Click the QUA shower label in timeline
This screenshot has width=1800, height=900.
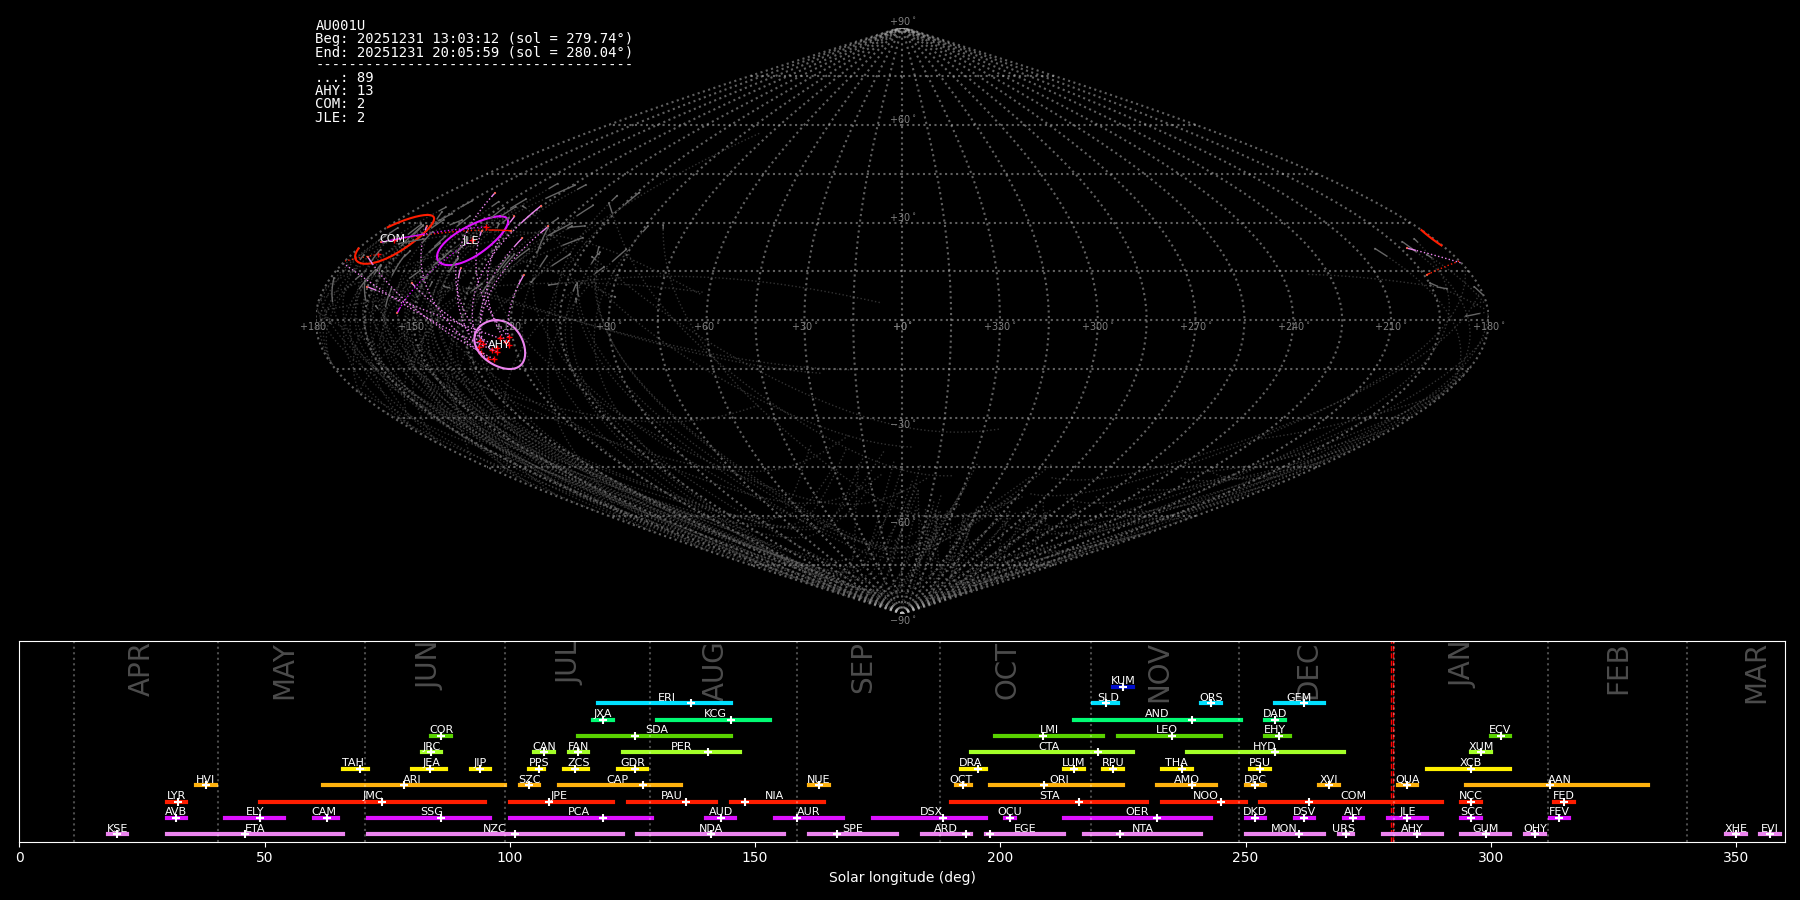(x=1407, y=779)
